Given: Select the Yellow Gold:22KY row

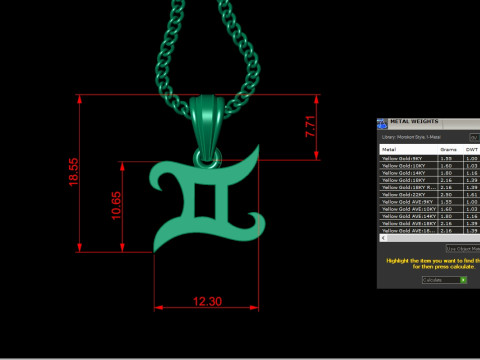Looking at the screenshot, I should tap(430, 195).
